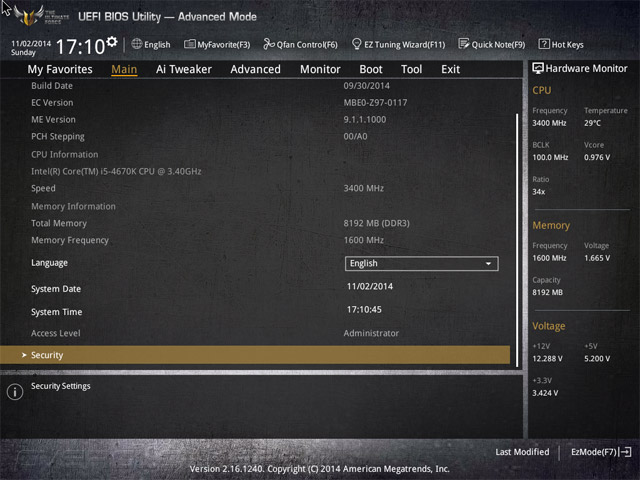Launch EZ Tuning Wizard lightbulb icon
The width and height of the screenshot is (640, 480).
[x=356, y=44]
